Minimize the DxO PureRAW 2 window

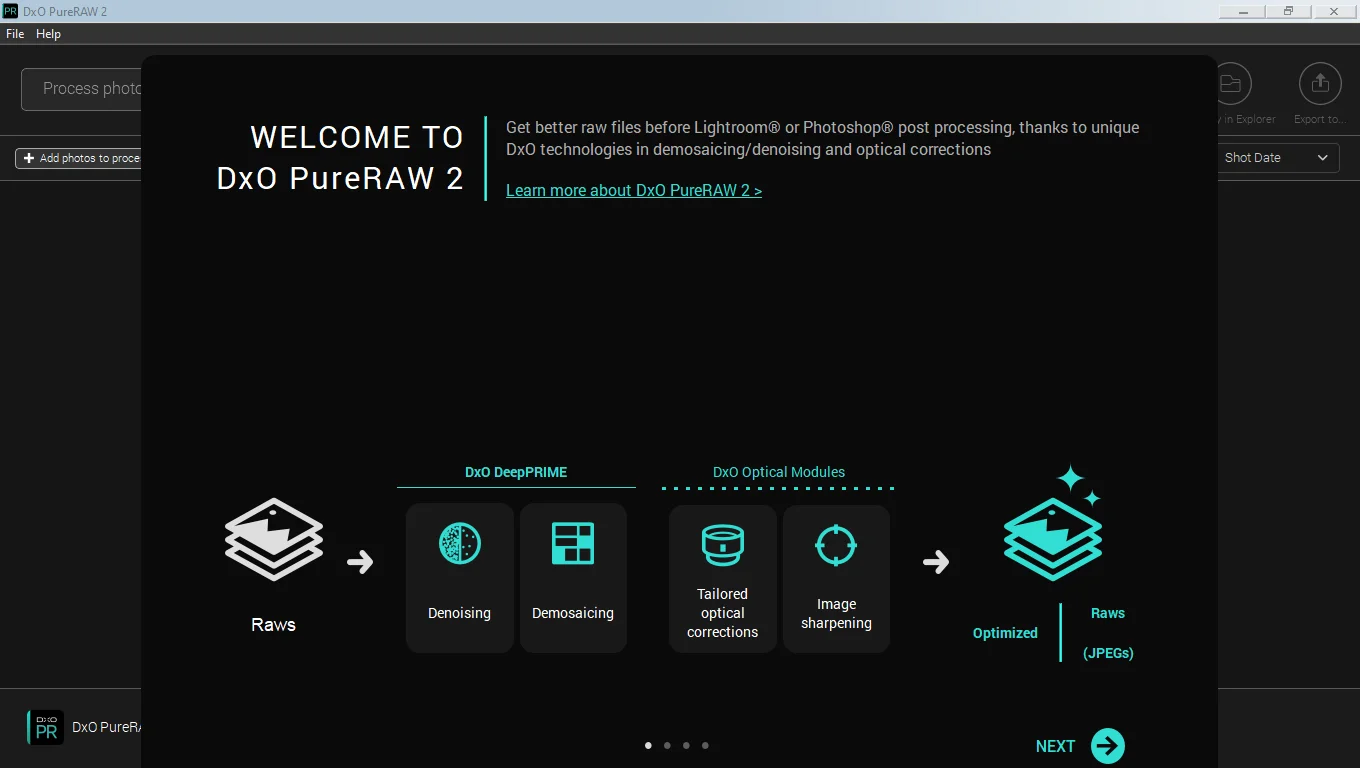click(x=1242, y=11)
